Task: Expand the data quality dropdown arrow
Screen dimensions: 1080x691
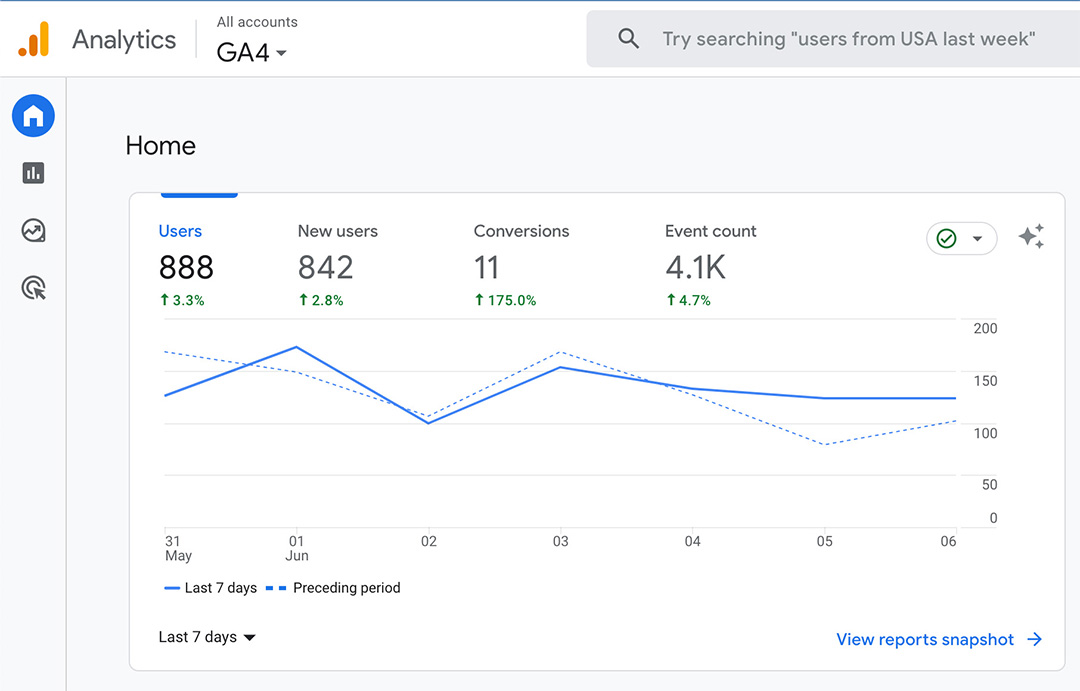Action: tap(975, 238)
